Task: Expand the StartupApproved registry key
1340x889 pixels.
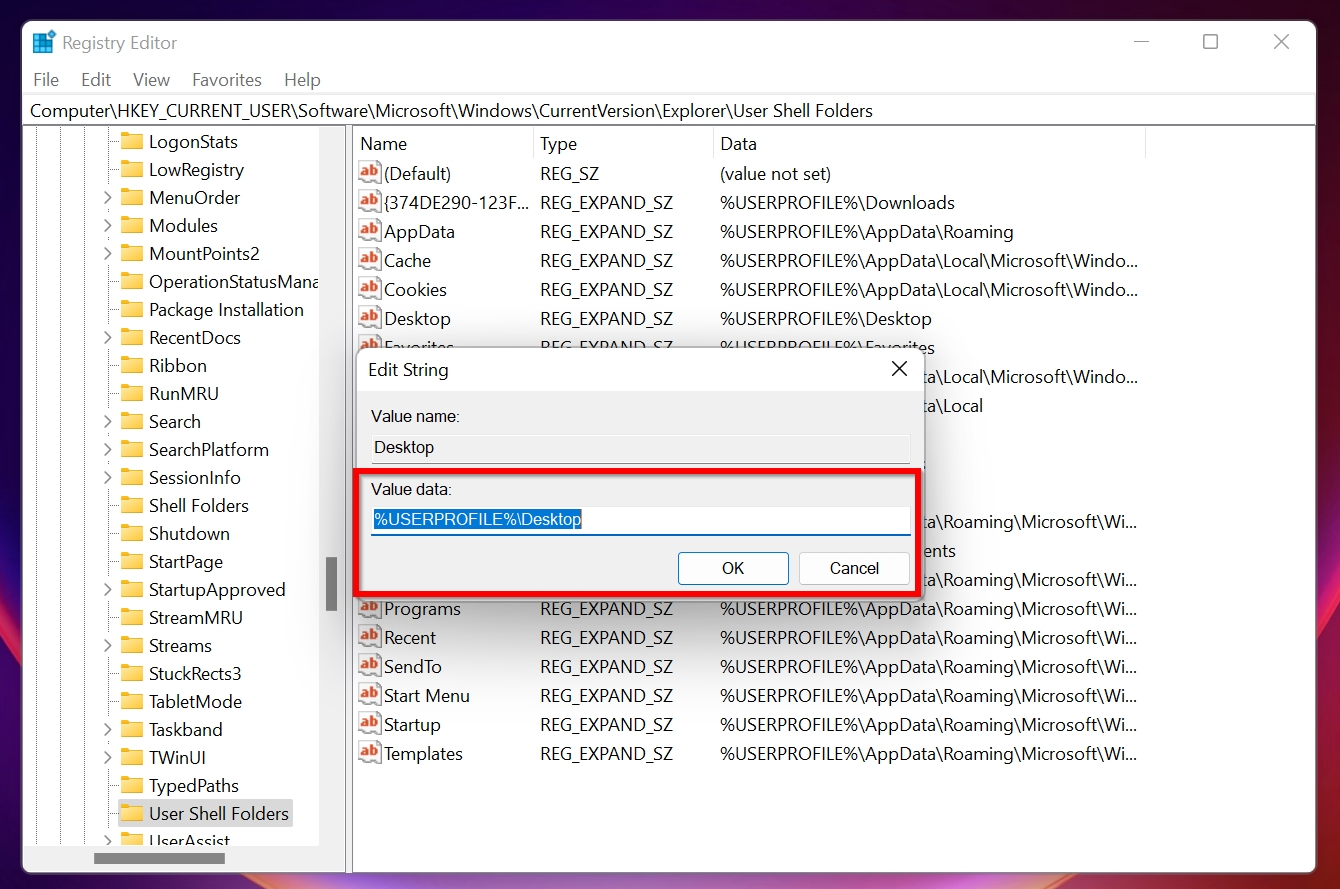Action: (107, 590)
